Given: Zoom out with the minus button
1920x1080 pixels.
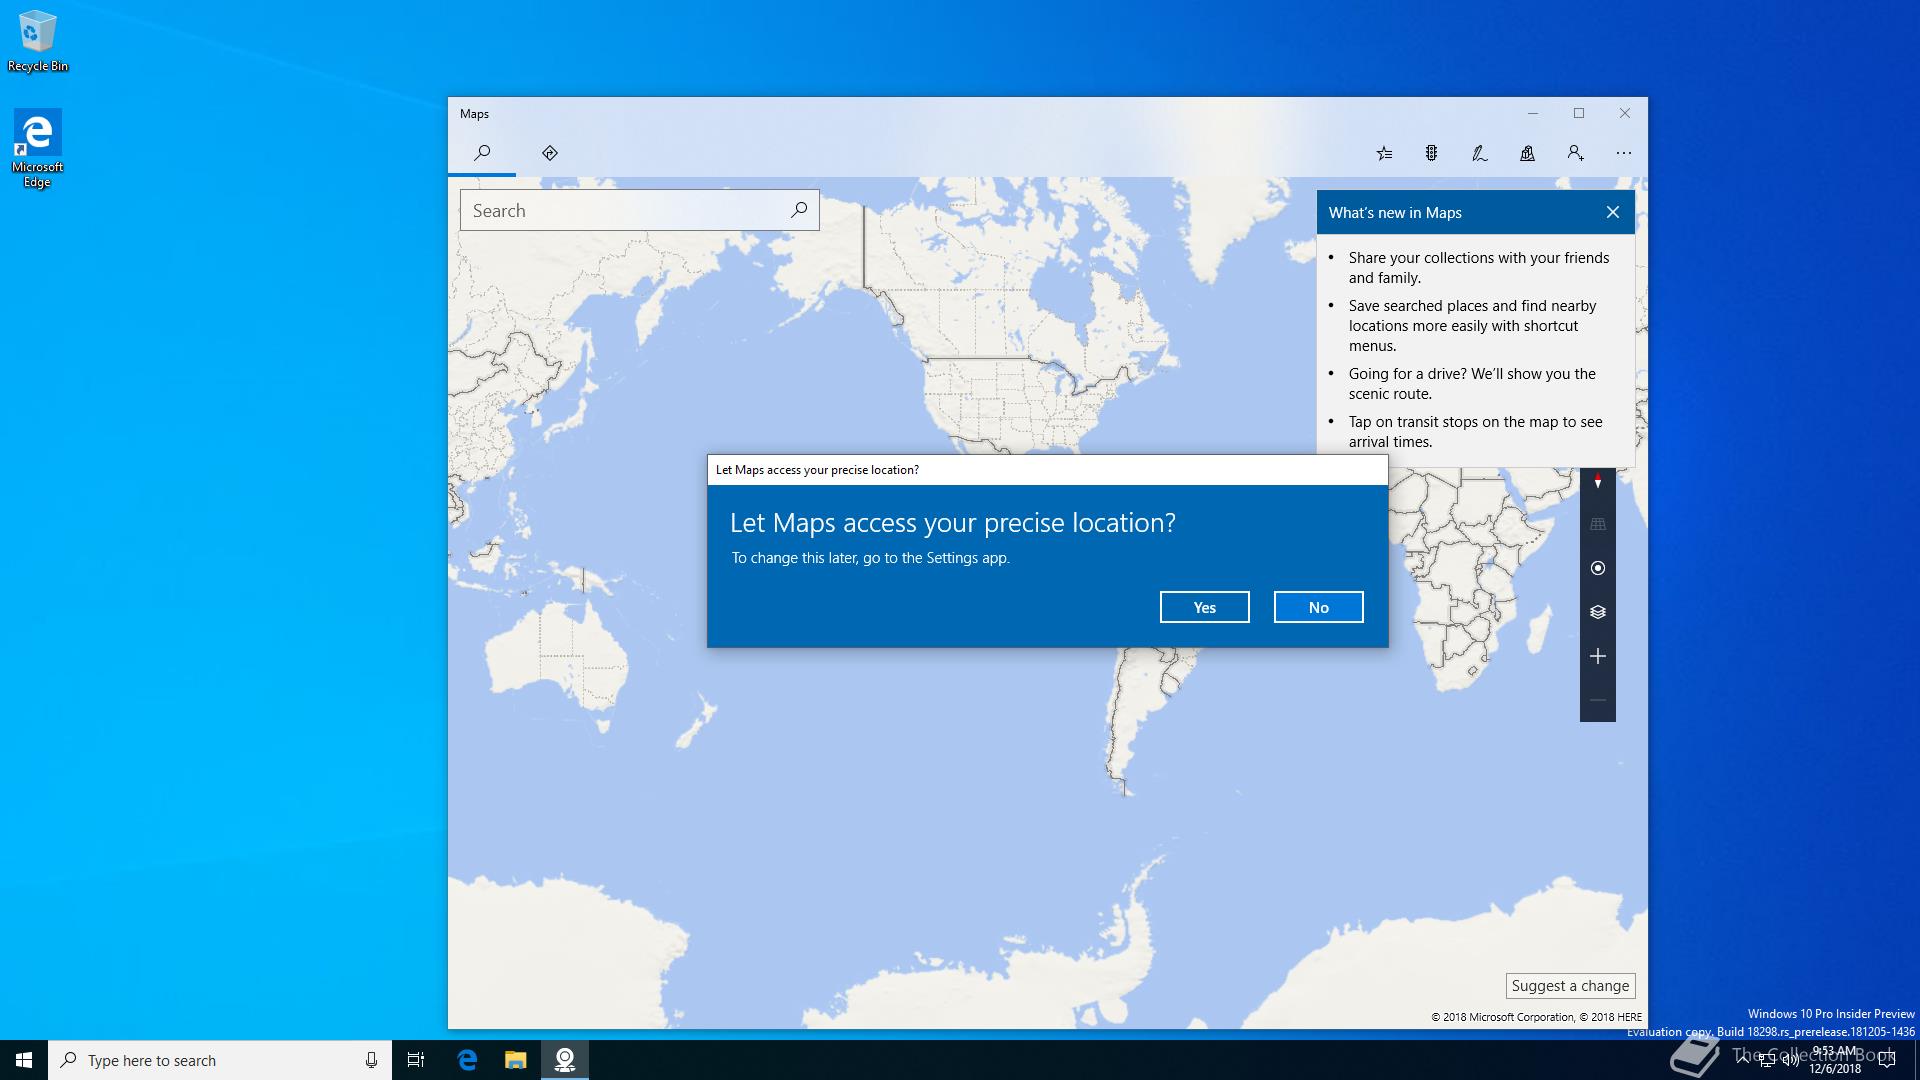Looking at the screenshot, I should (1597, 700).
